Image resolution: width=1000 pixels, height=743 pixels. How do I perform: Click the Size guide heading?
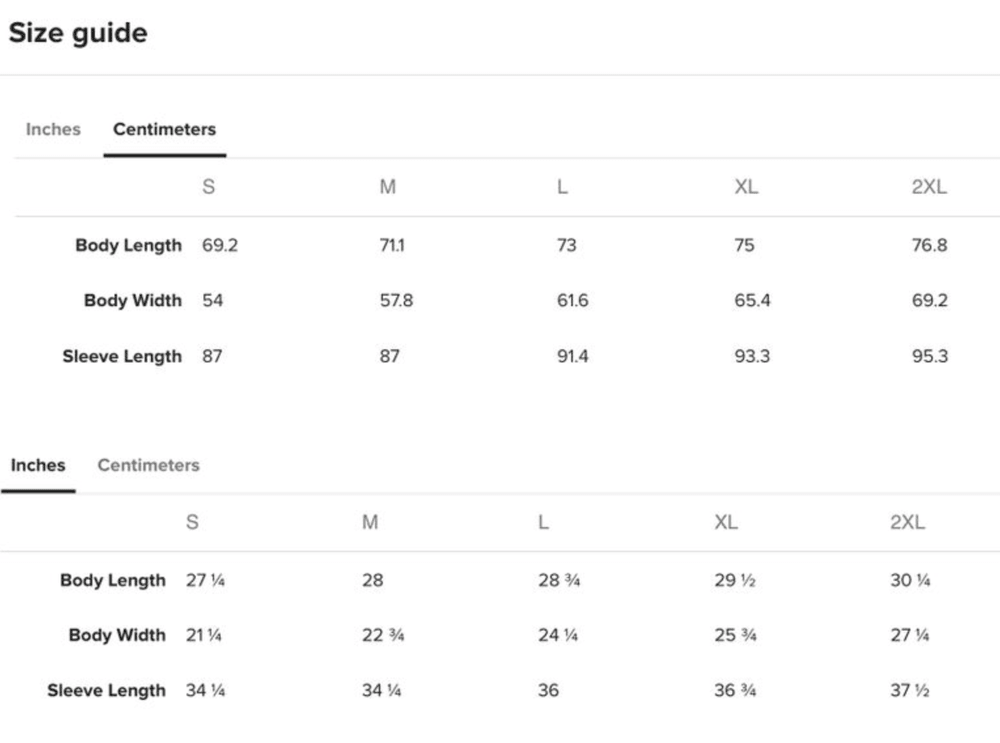point(78,33)
